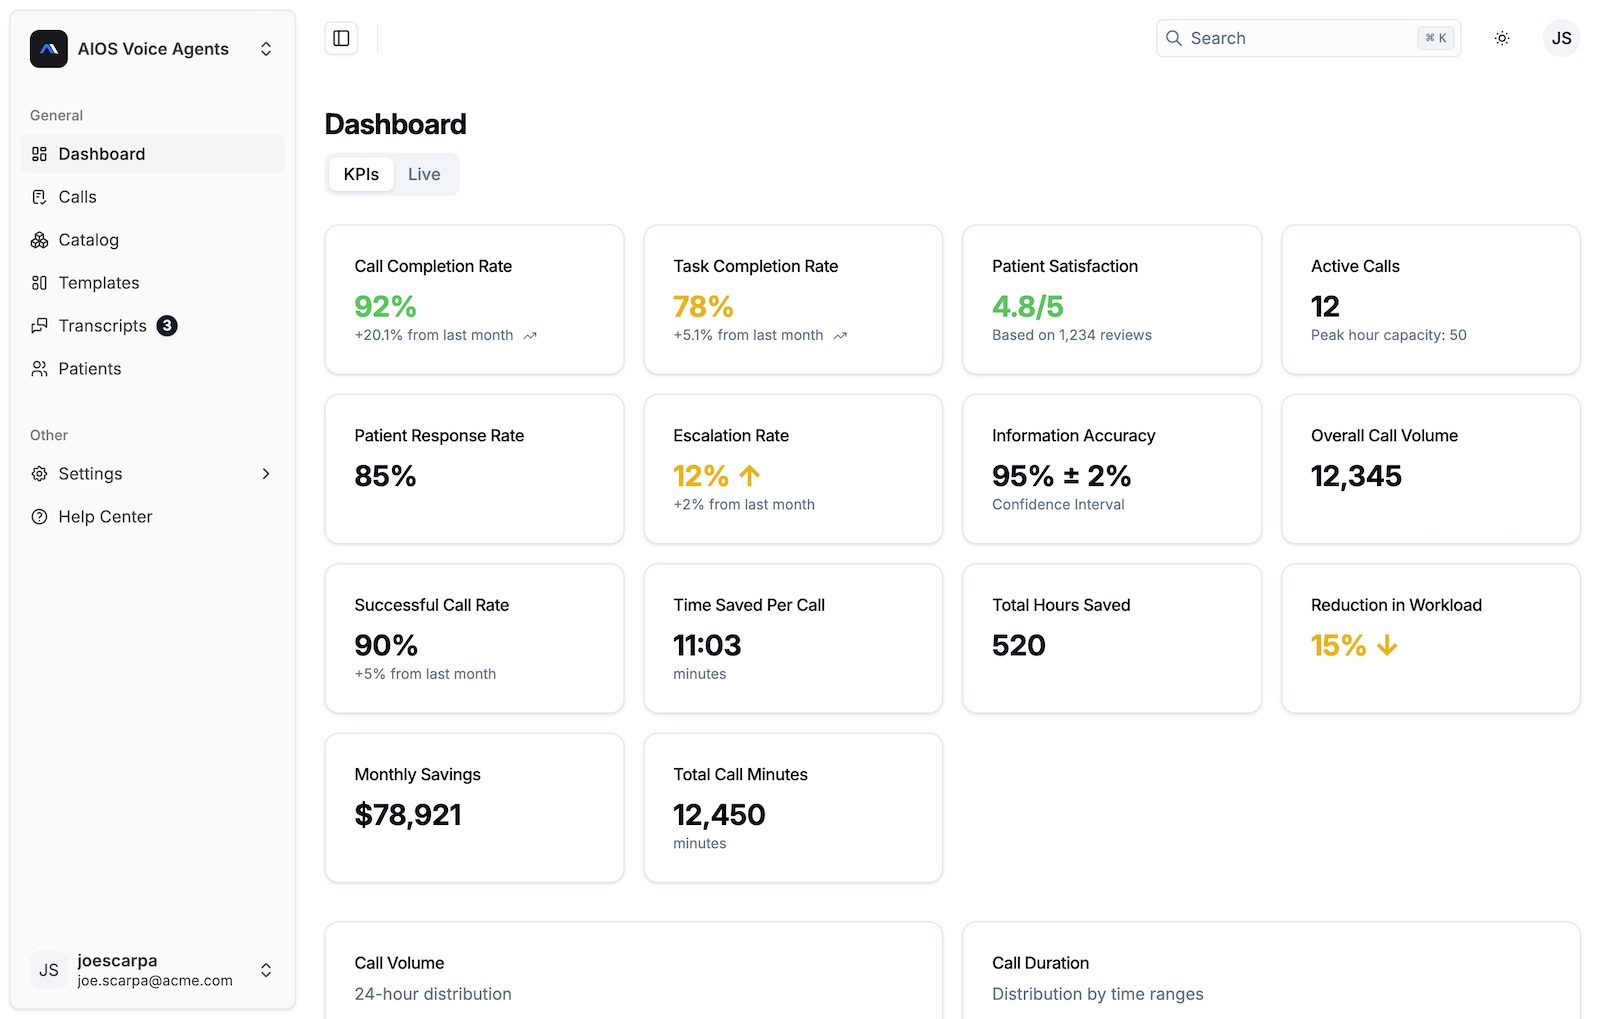Image resolution: width=1600 pixels, height=1019 pixels.
Task: Click the AIOS Voice Agents logo icon
Action: click(48, 49)
